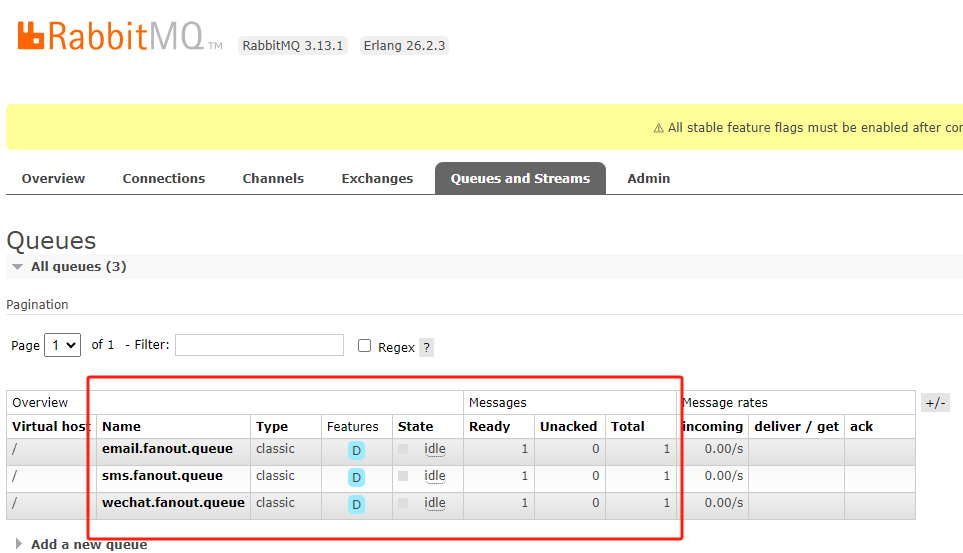Click the D feature badge for sms.fanout.queue

(356, 478)
